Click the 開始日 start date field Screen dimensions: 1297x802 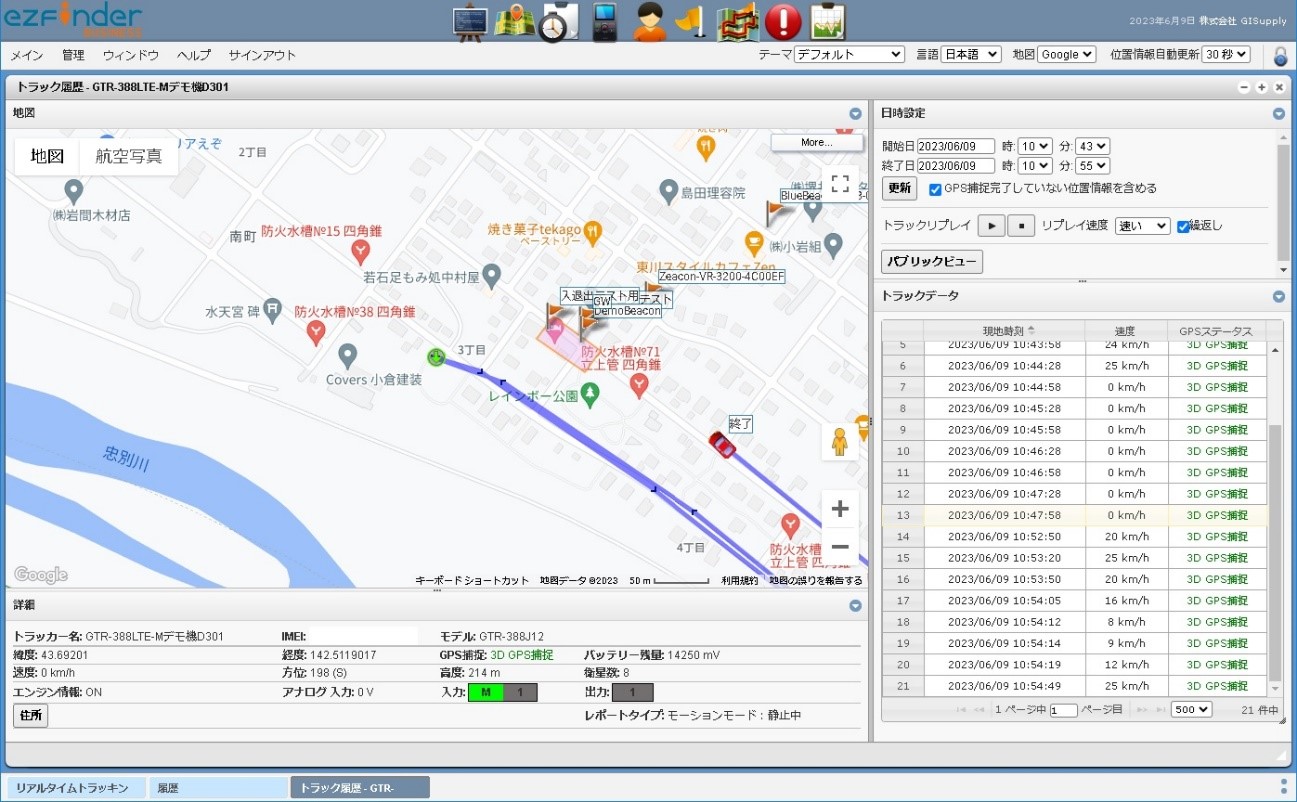click(x=955, y=146)
